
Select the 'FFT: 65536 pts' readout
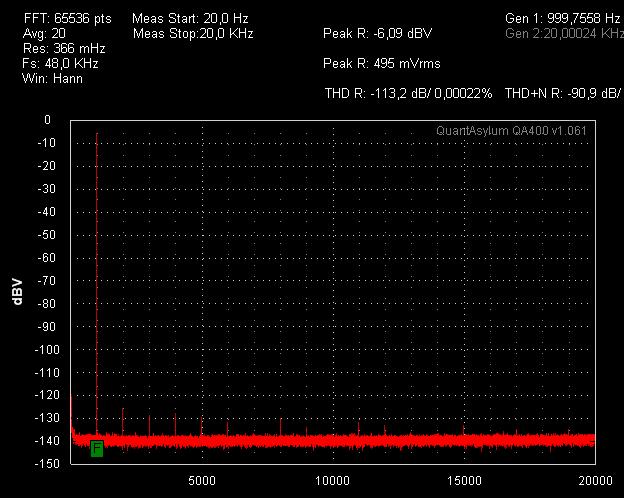click(x=68, y=19)
